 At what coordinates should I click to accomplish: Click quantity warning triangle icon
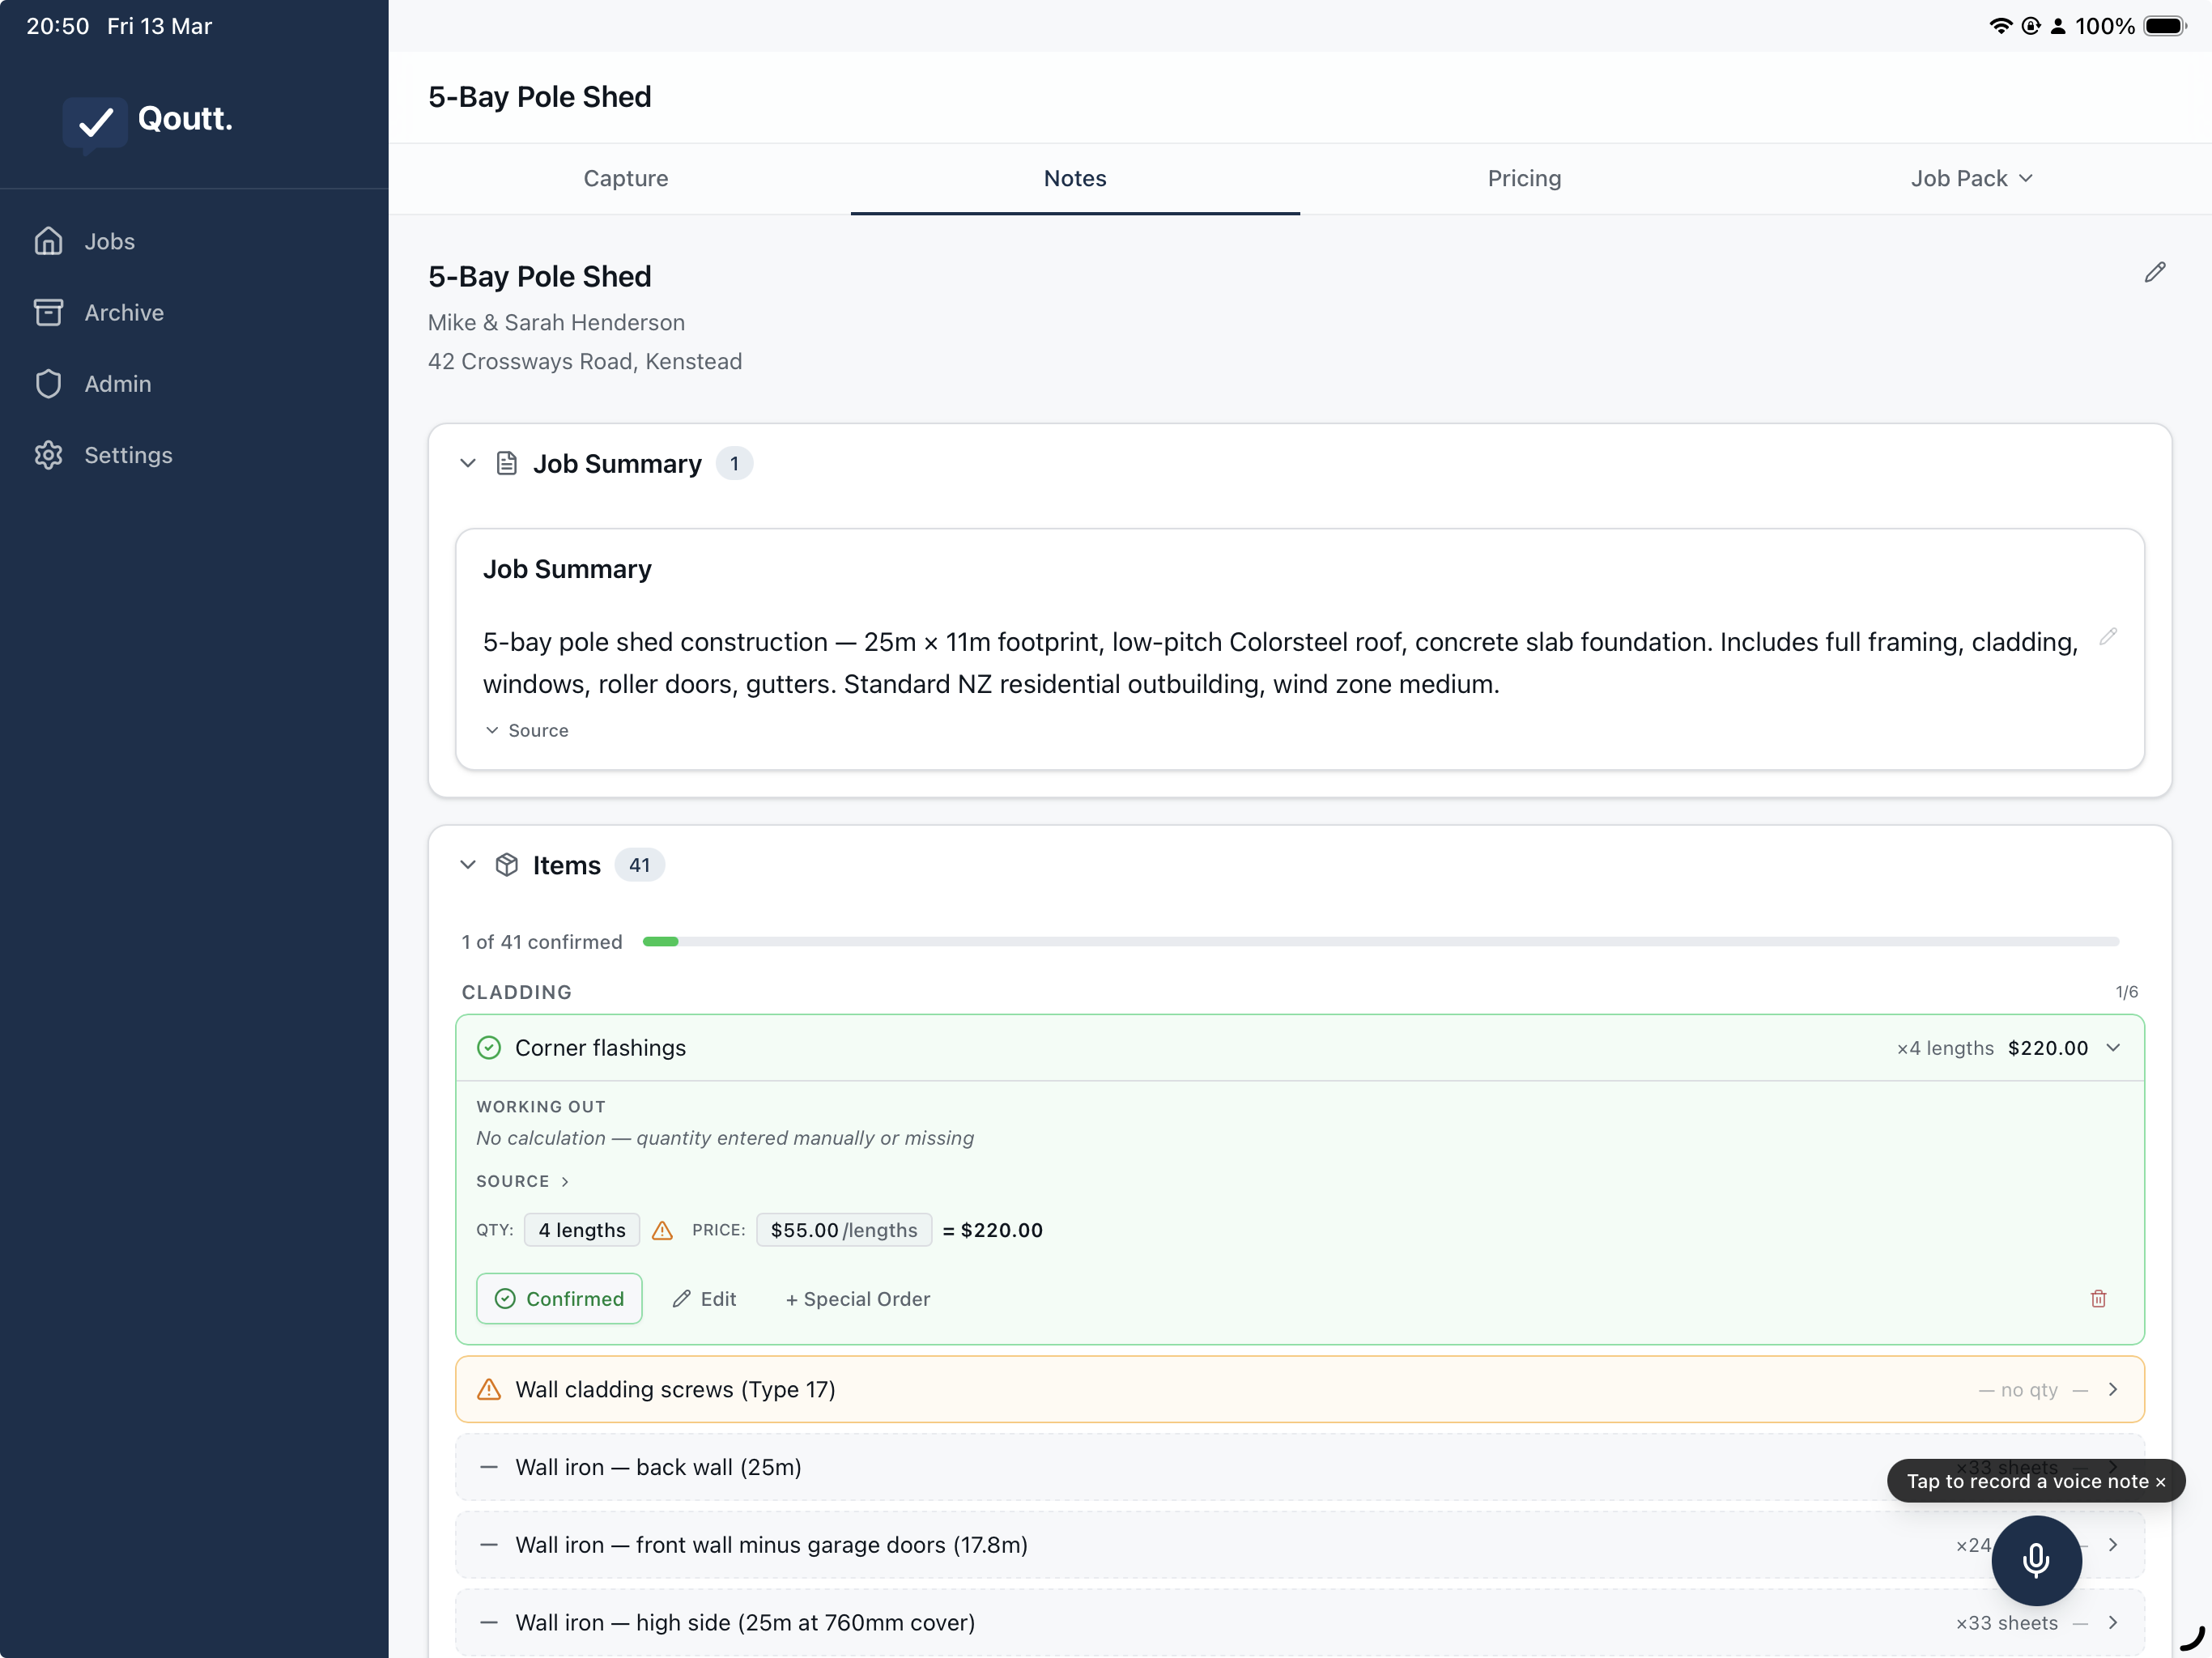[662, 1230]
